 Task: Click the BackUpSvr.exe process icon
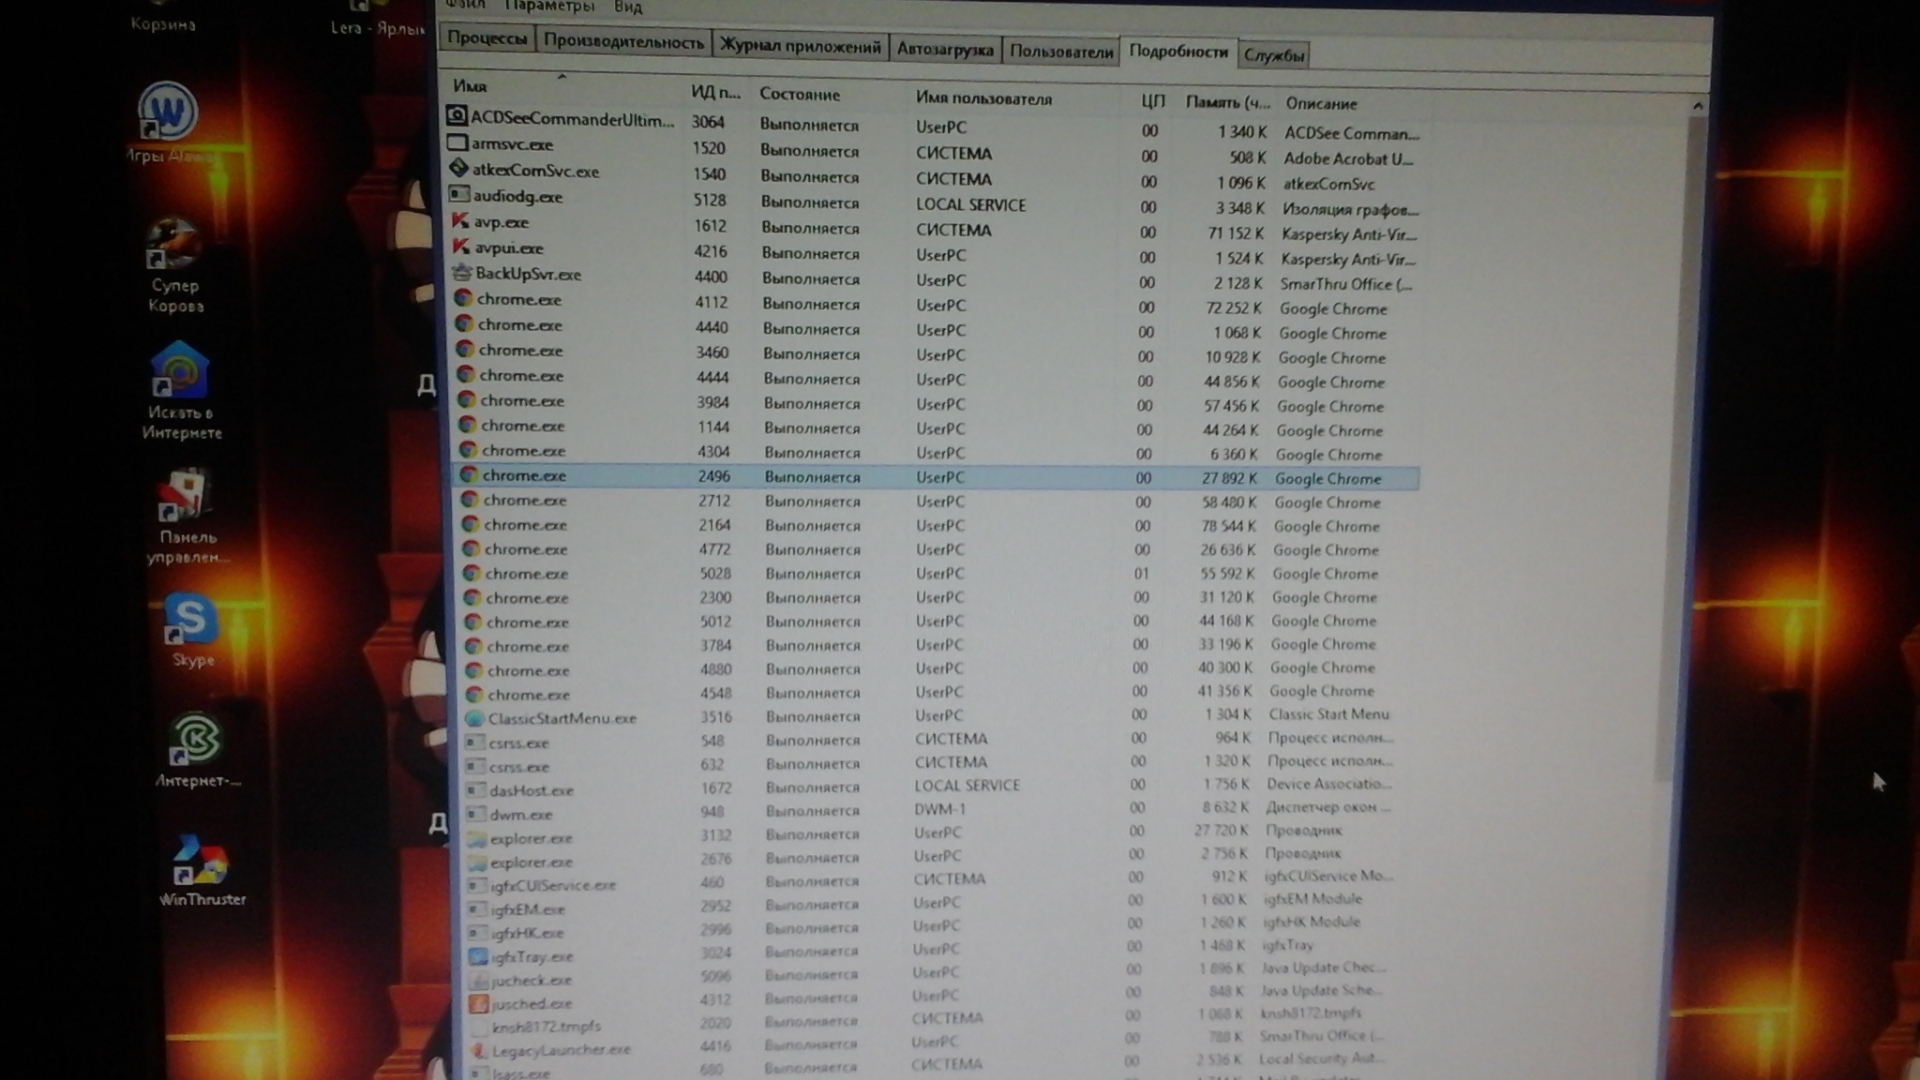point(462,272)
